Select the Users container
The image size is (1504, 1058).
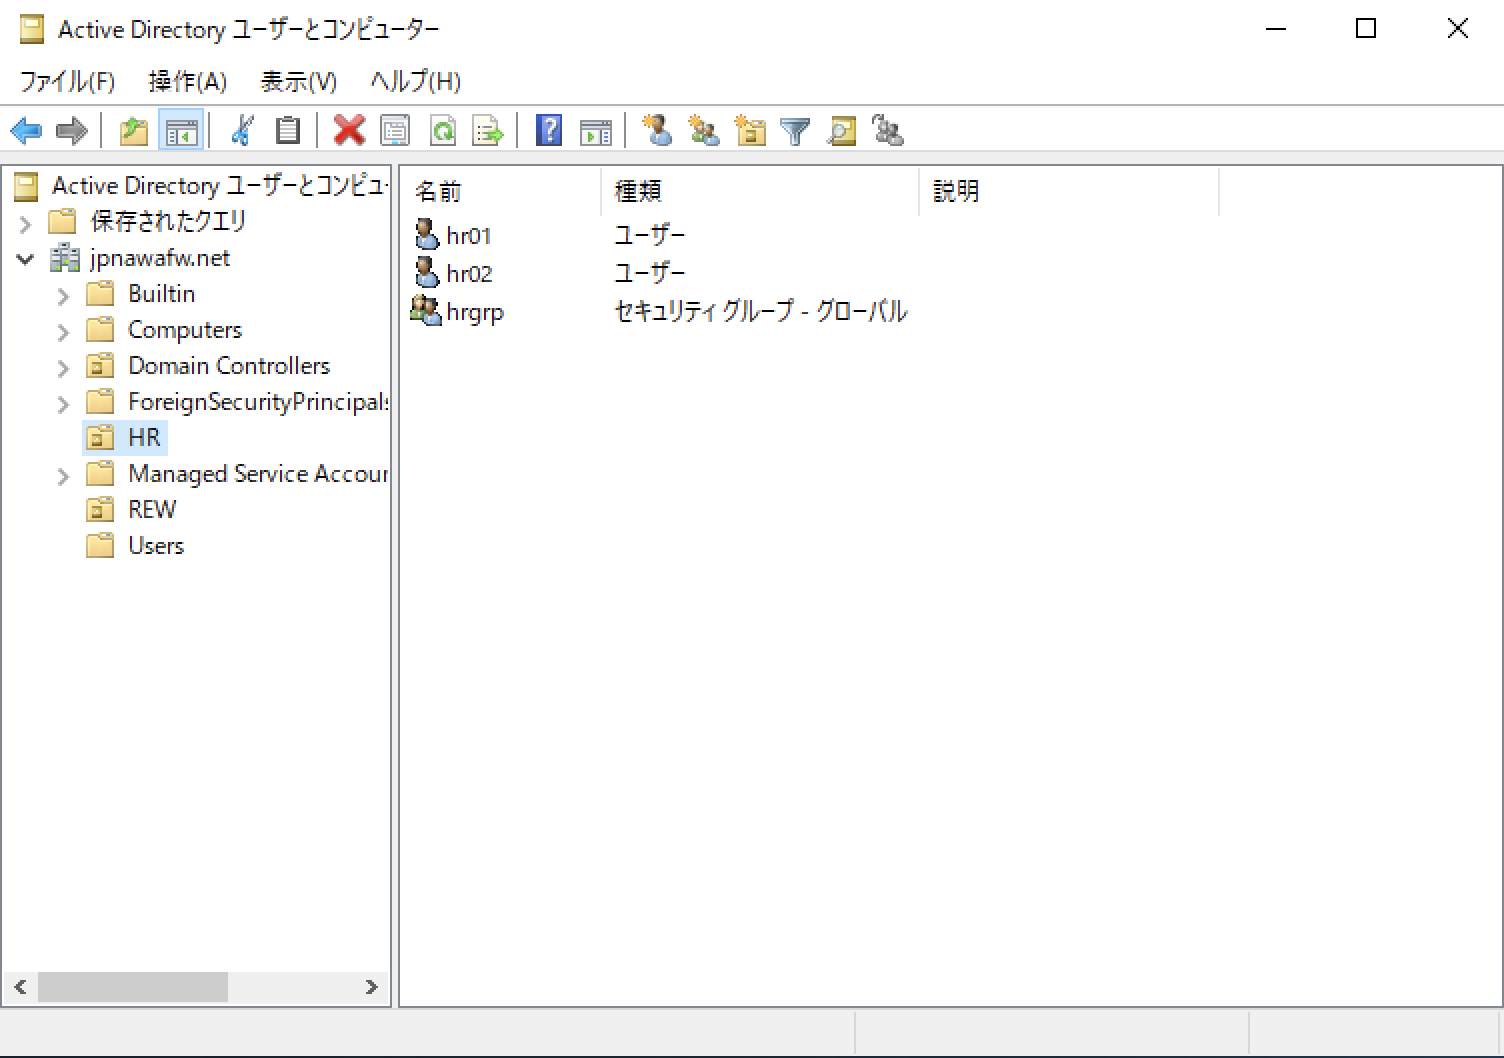(156, 546)
